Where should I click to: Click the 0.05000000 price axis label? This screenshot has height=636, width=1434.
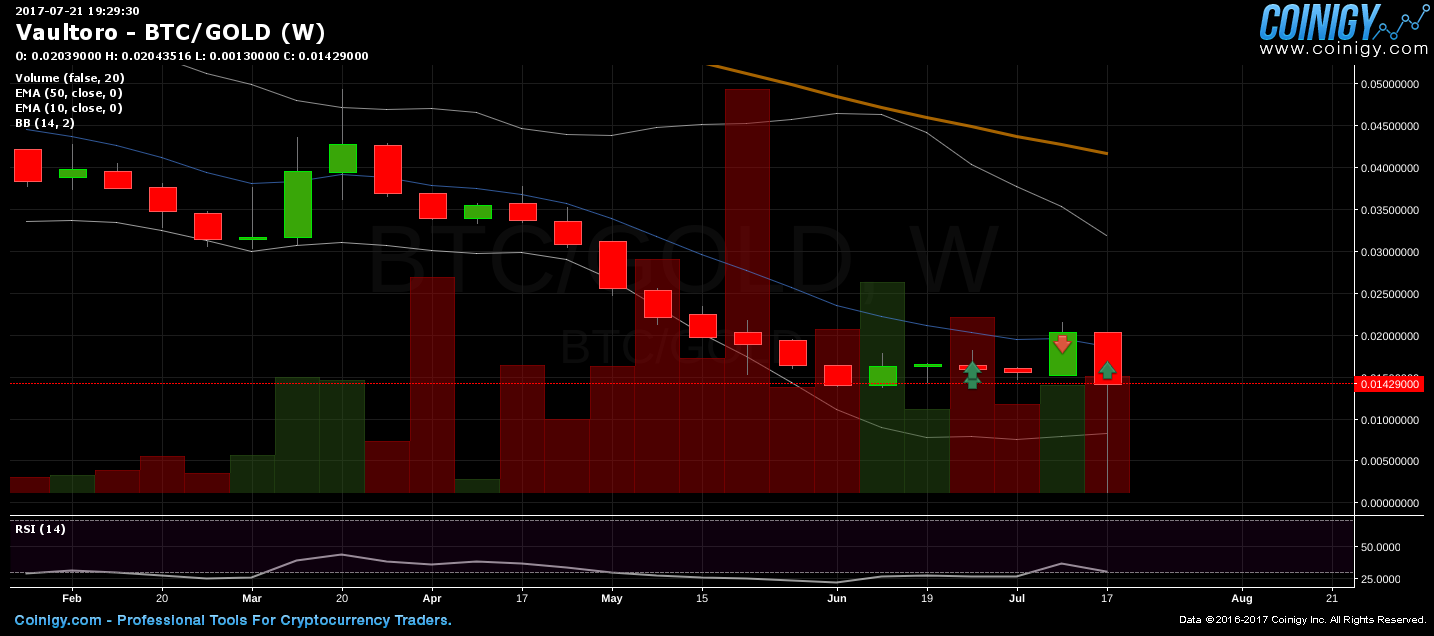coord(1390,84)
